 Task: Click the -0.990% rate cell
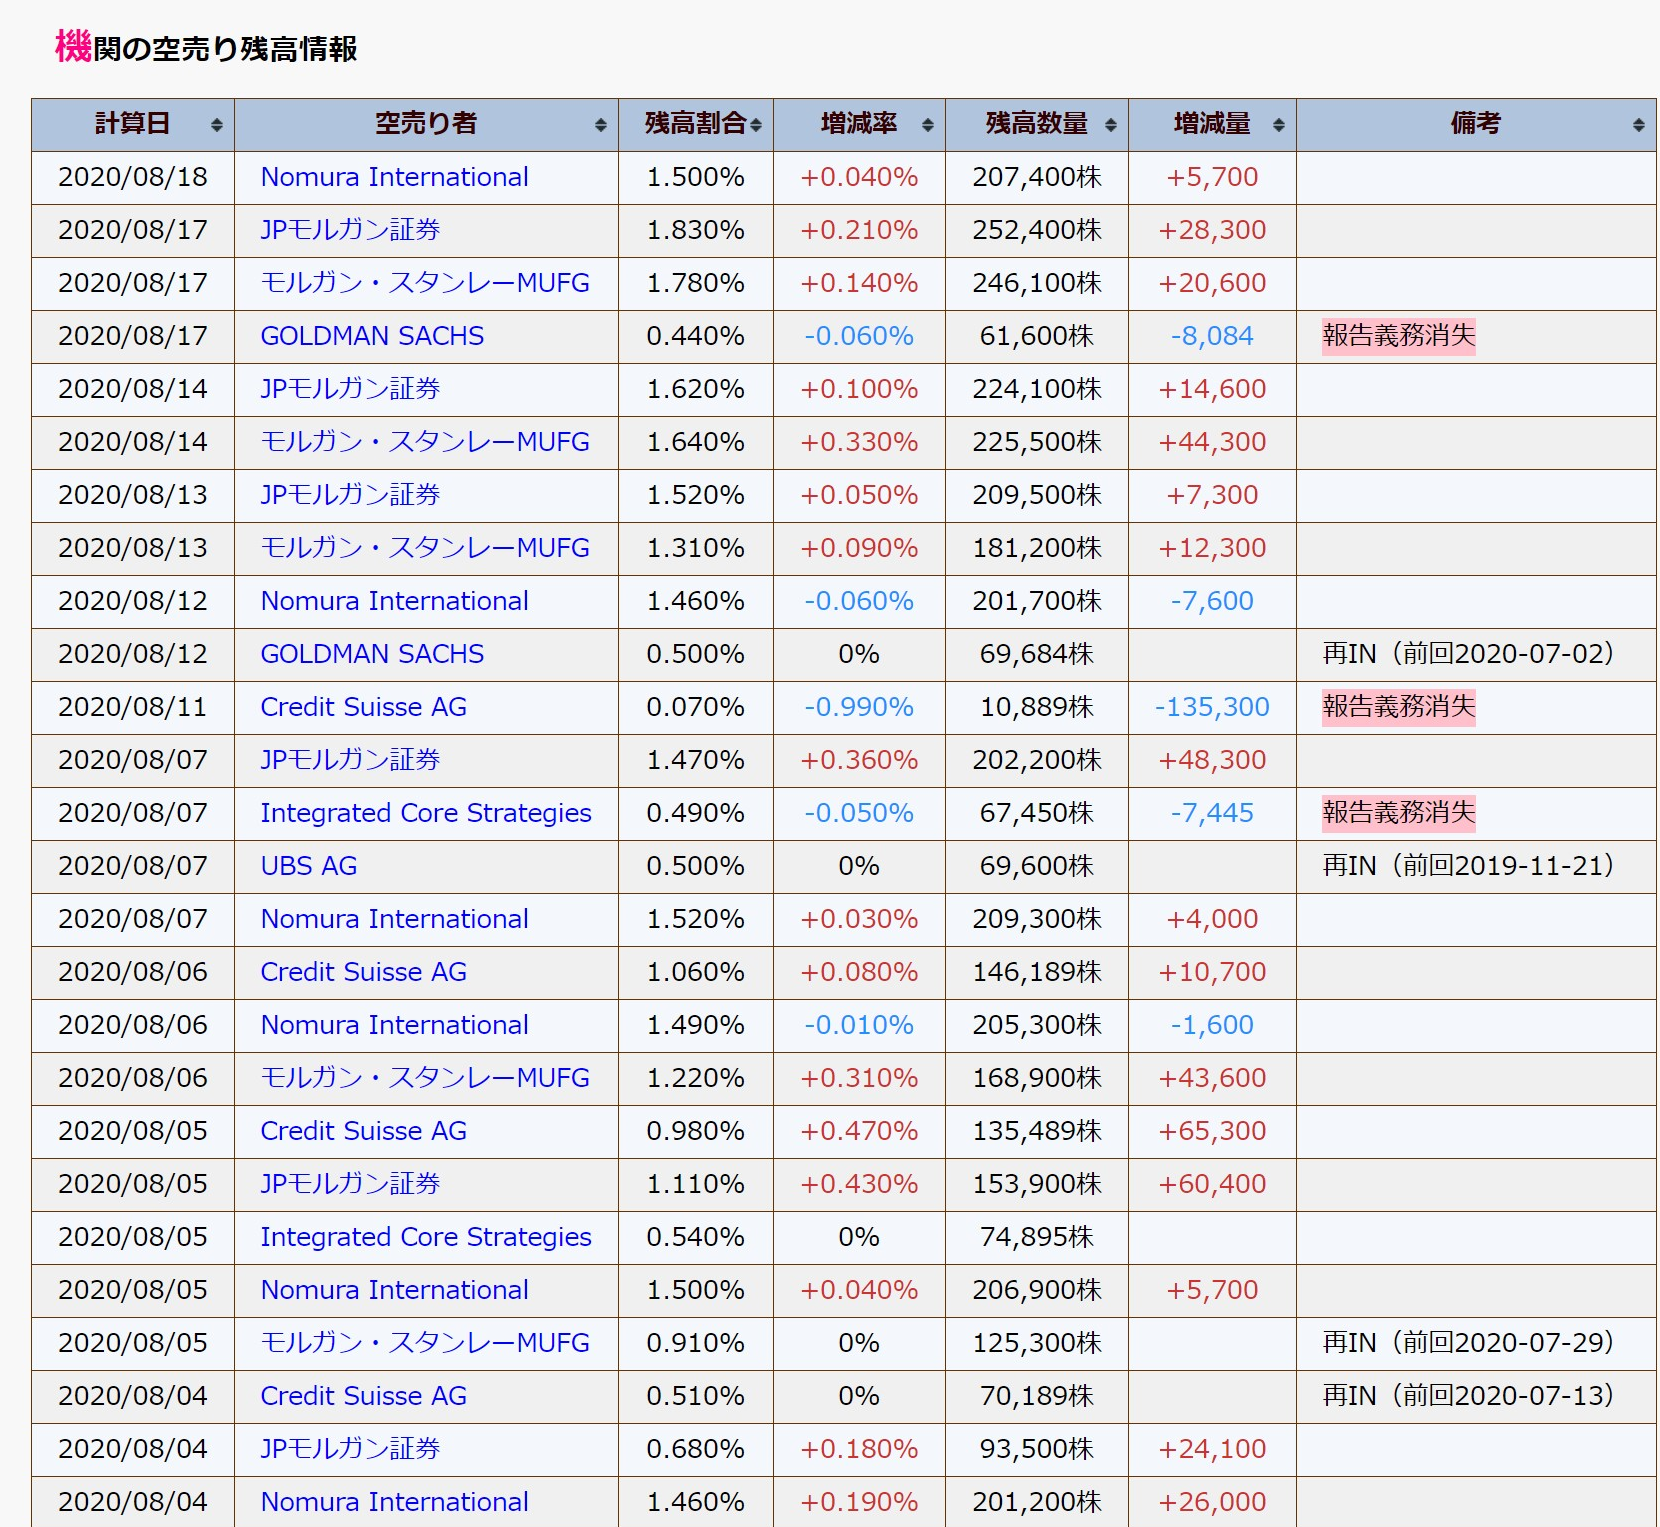[859, 707]
